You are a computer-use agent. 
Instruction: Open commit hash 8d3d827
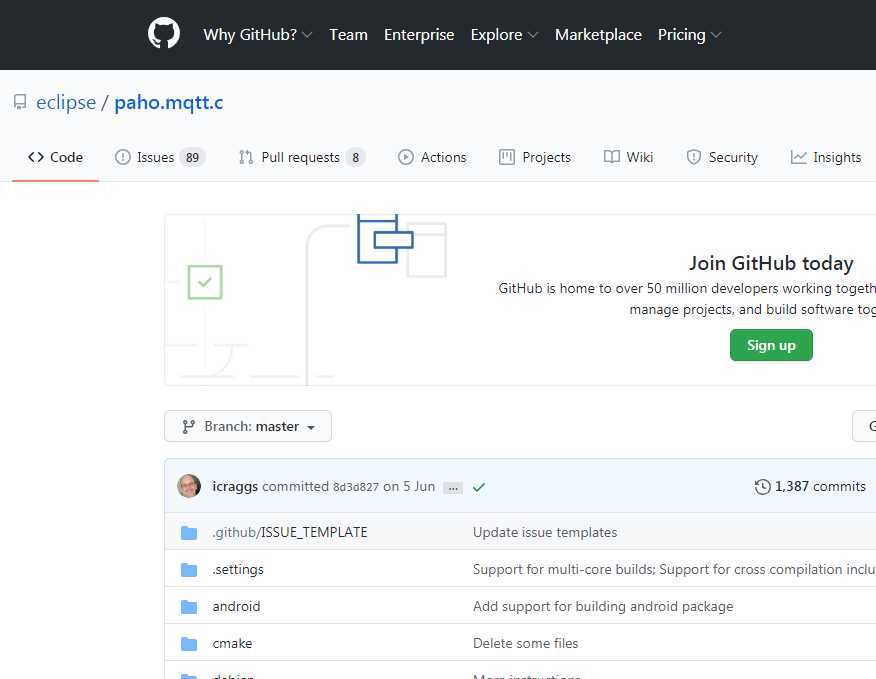pyautogui.click(x=356, y=487)
